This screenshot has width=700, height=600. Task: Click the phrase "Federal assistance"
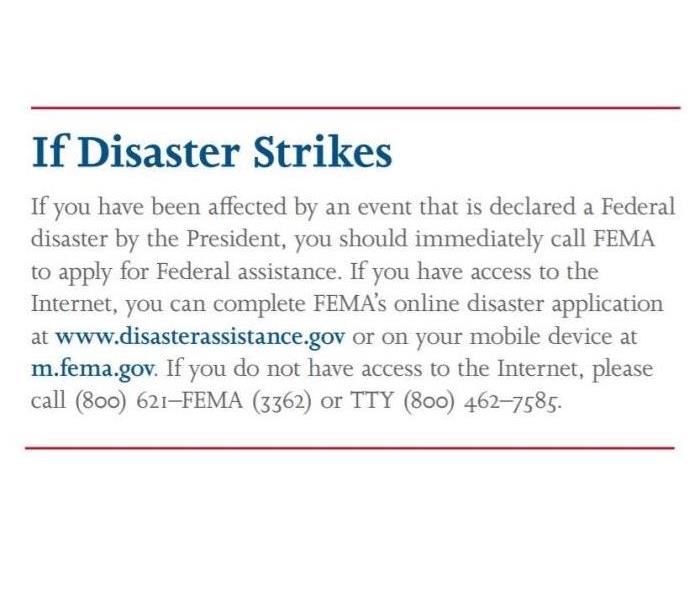[x=246, y=272]
